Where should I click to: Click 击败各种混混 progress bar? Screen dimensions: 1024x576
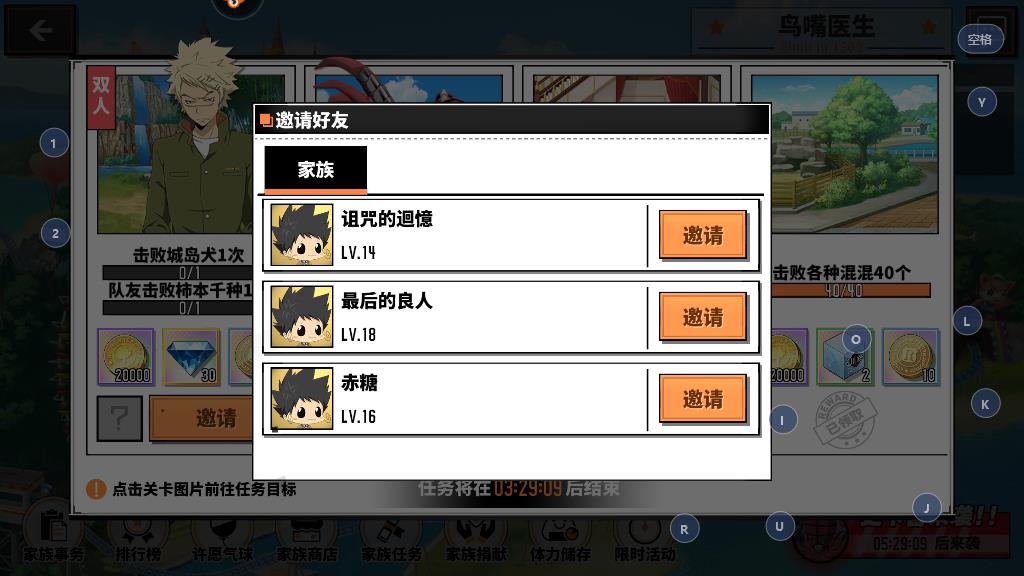coord(851,291)
